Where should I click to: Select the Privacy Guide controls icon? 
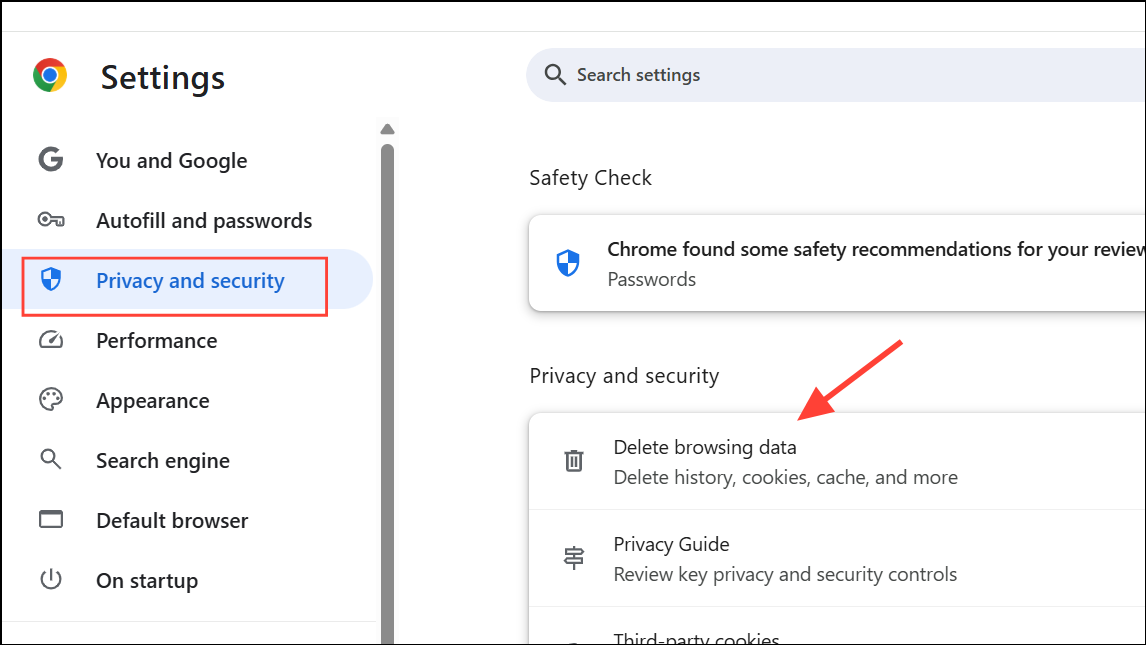573,557
